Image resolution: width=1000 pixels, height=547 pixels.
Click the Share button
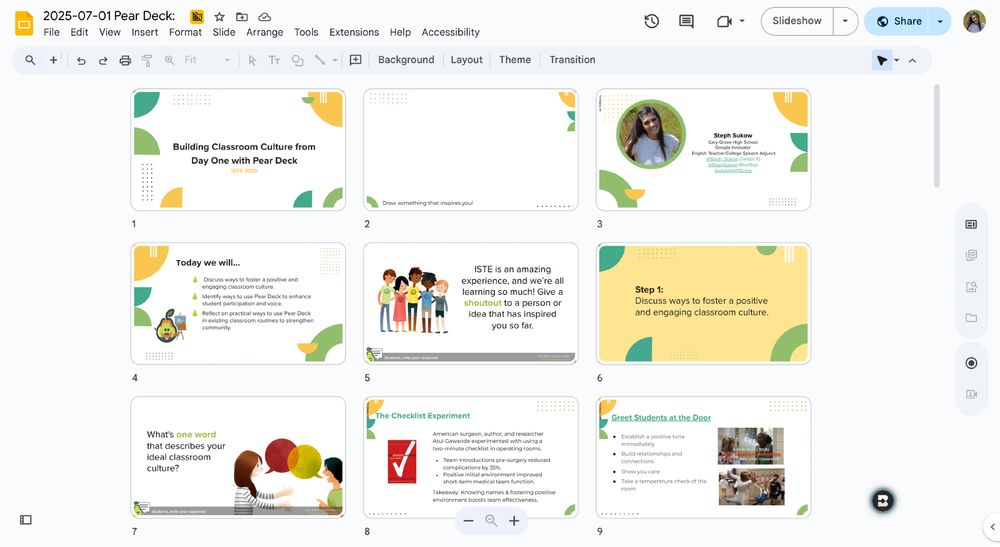click(x=899, y=22)
